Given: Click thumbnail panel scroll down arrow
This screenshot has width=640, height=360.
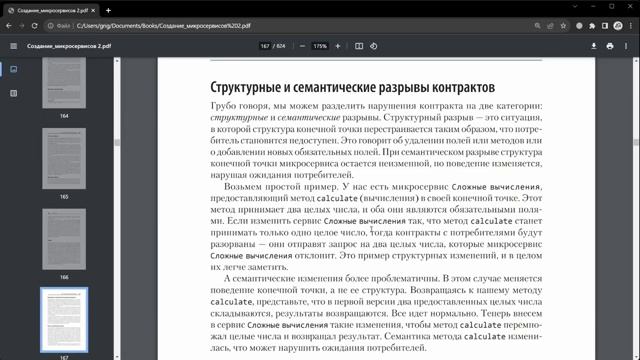Looking at the screenshot, I should (x=117, y=357).
